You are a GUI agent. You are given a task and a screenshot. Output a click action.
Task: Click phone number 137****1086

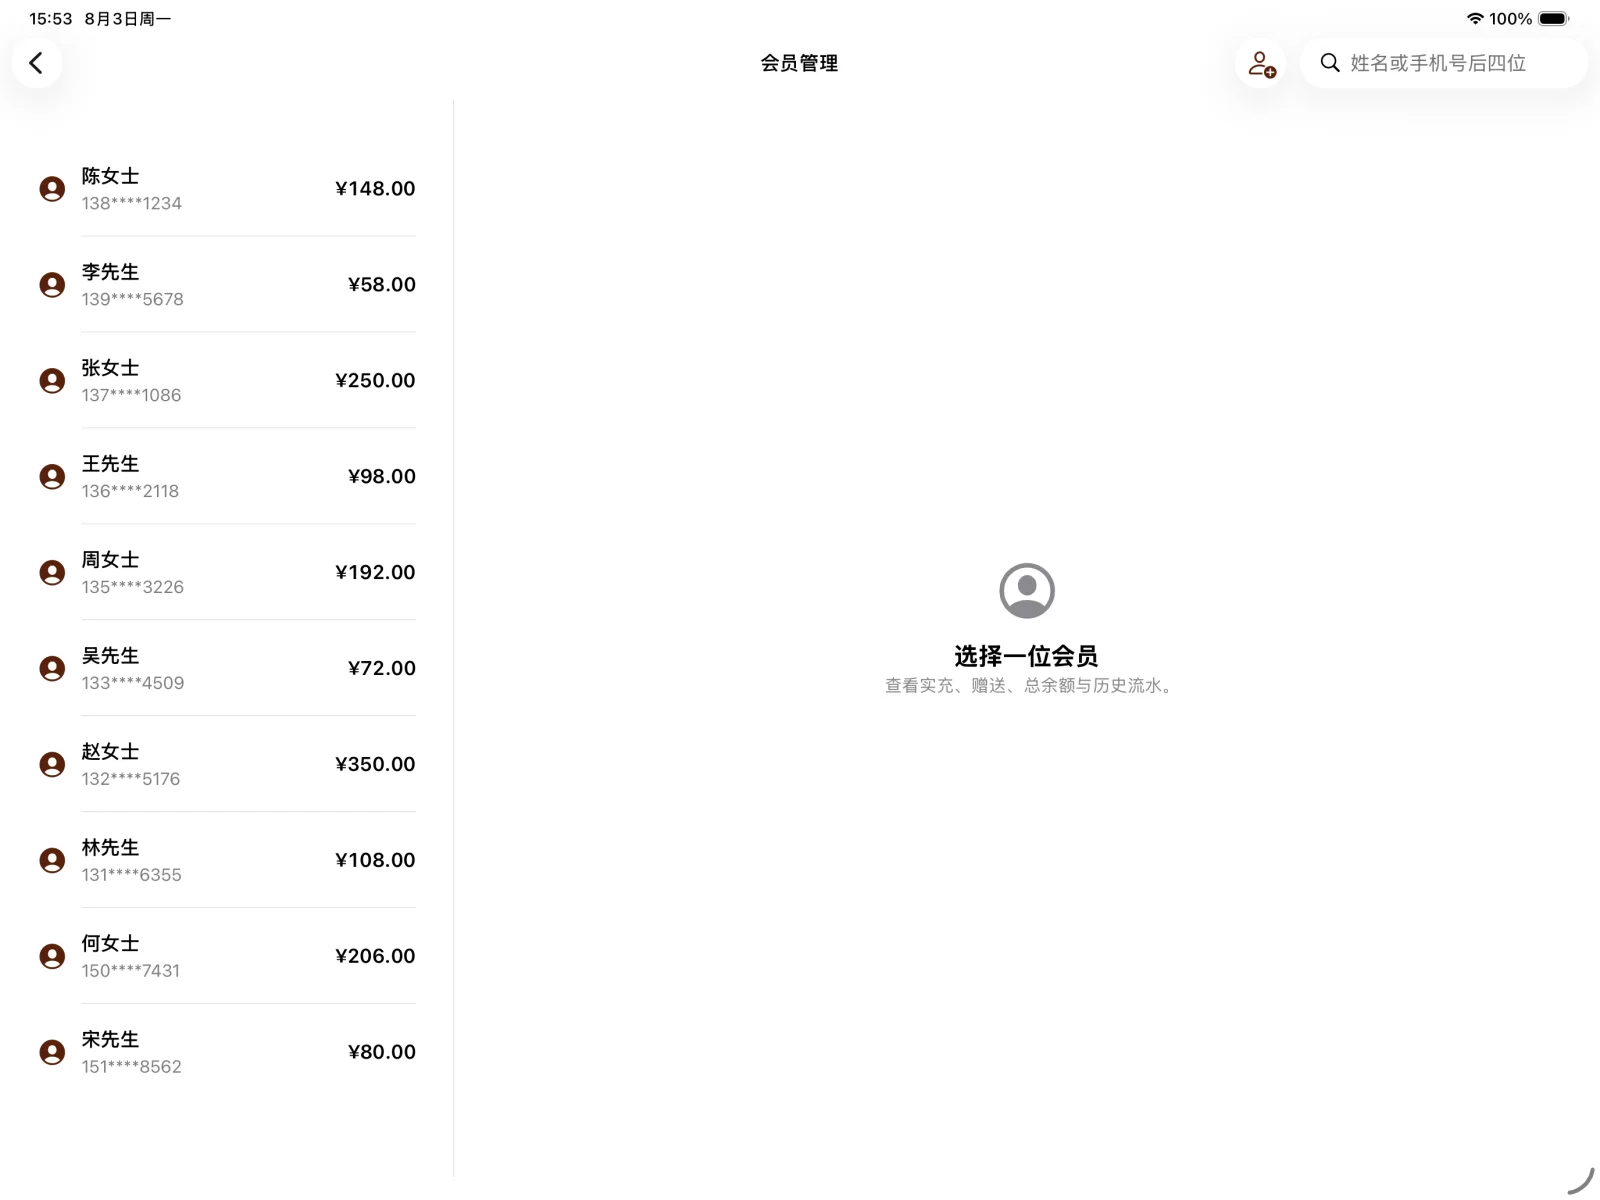pos(132,396)
